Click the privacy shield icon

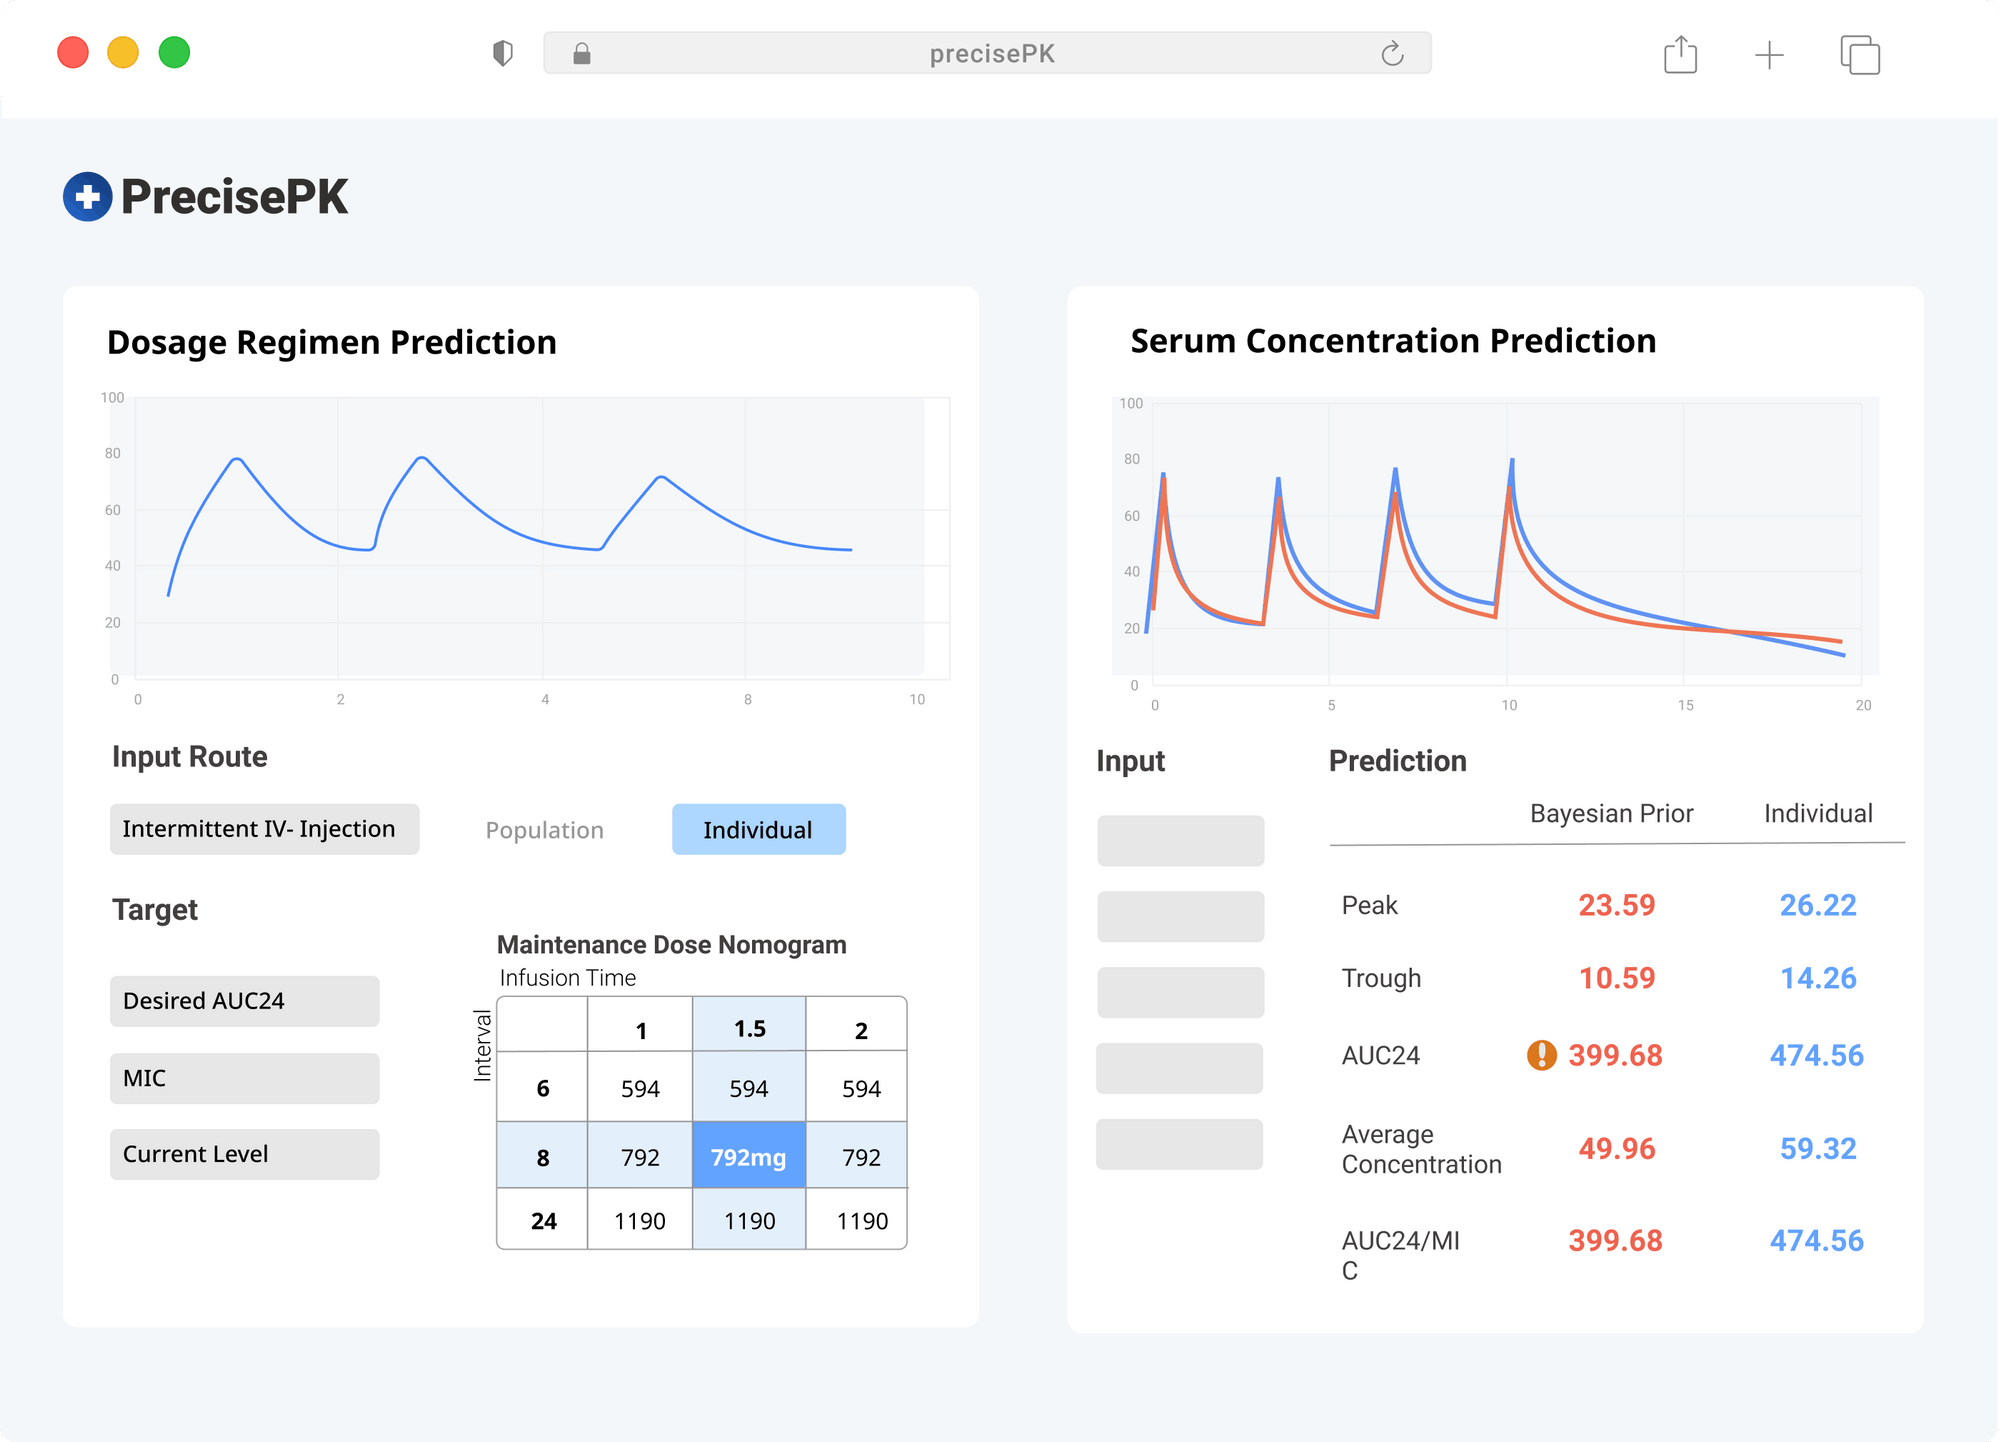coord(503,54)
